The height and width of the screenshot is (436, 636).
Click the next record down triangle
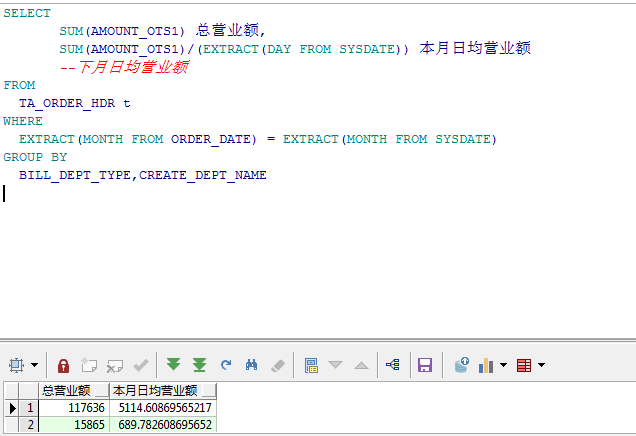coord(335,365)
